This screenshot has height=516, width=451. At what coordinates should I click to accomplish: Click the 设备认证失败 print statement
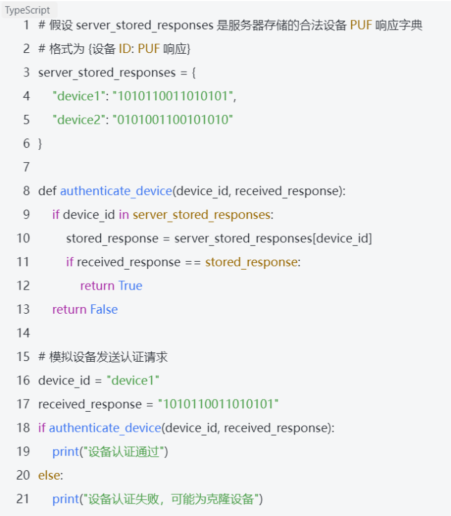click(157, 499)
